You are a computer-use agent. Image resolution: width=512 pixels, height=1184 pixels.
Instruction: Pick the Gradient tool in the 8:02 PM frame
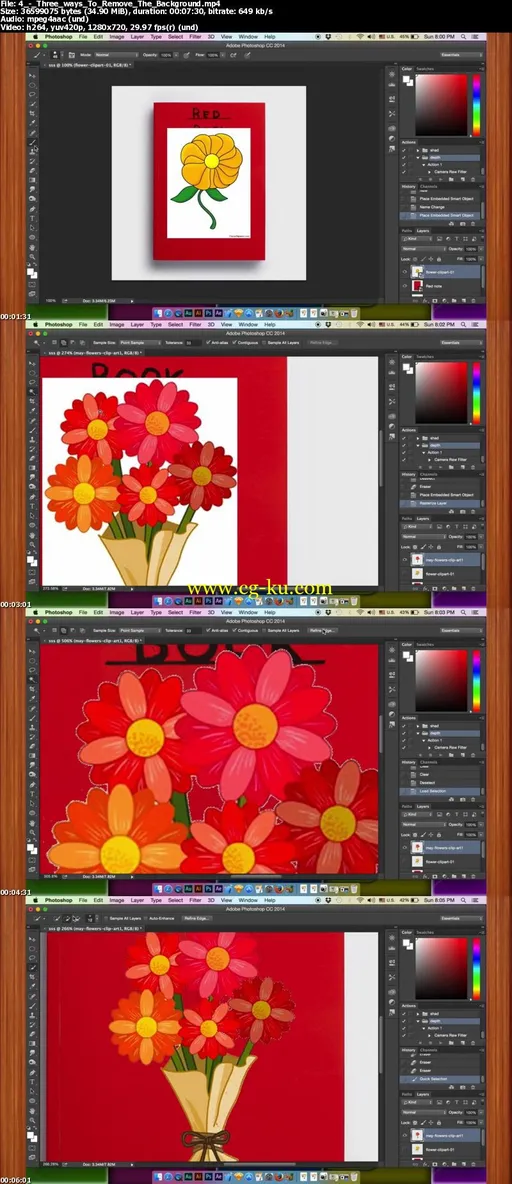tap(32, 468)
